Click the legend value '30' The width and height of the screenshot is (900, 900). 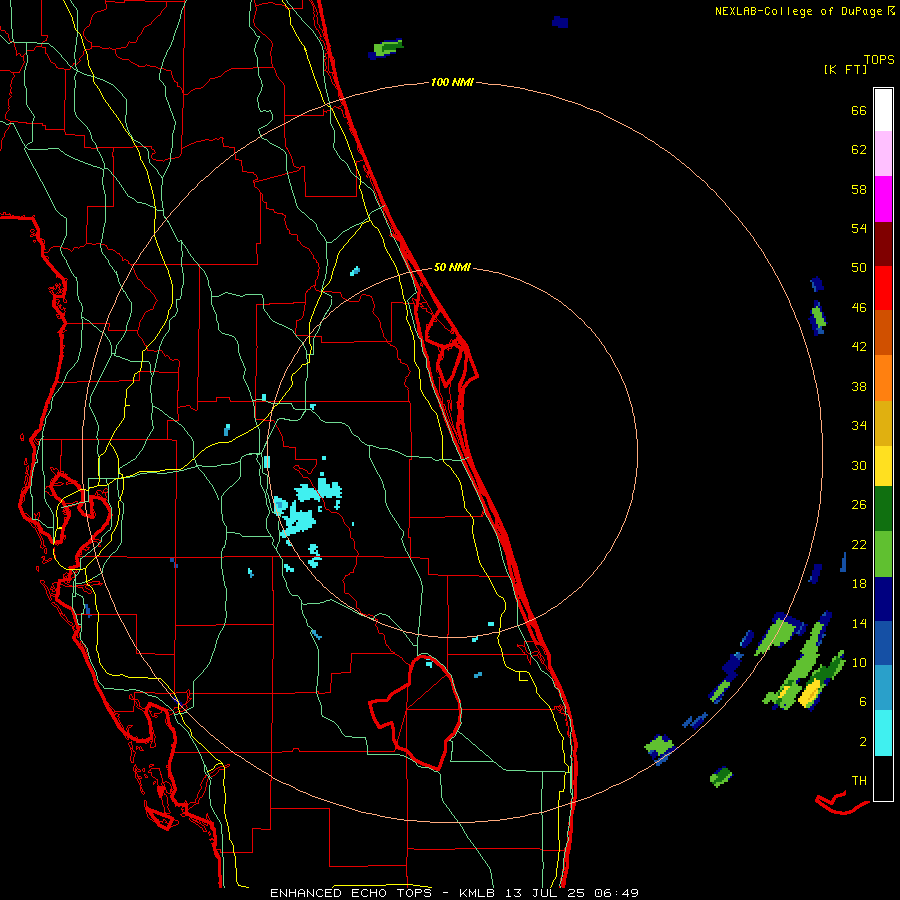tap(859, 465)
